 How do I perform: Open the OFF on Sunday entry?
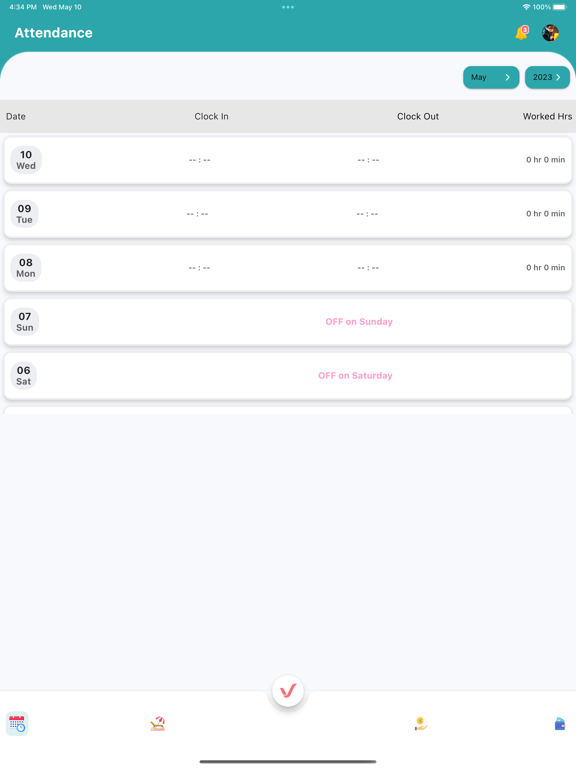pyautogui.click(x=359, y=322)
